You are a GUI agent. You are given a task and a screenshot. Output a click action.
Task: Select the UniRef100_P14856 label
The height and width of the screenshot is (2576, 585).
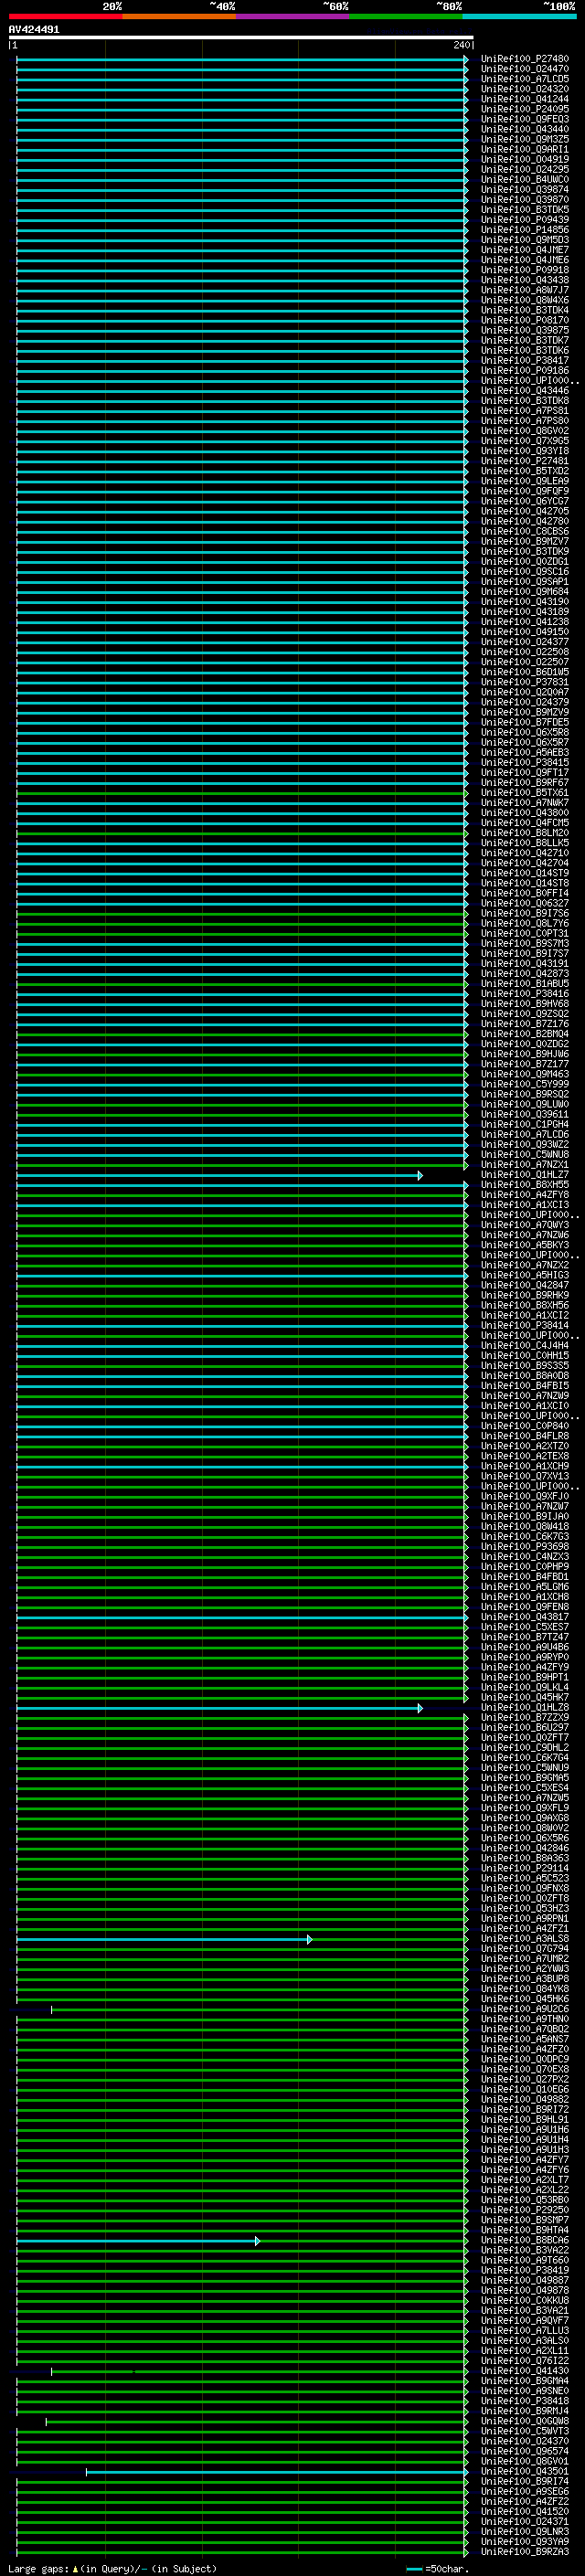click(524, 230)
